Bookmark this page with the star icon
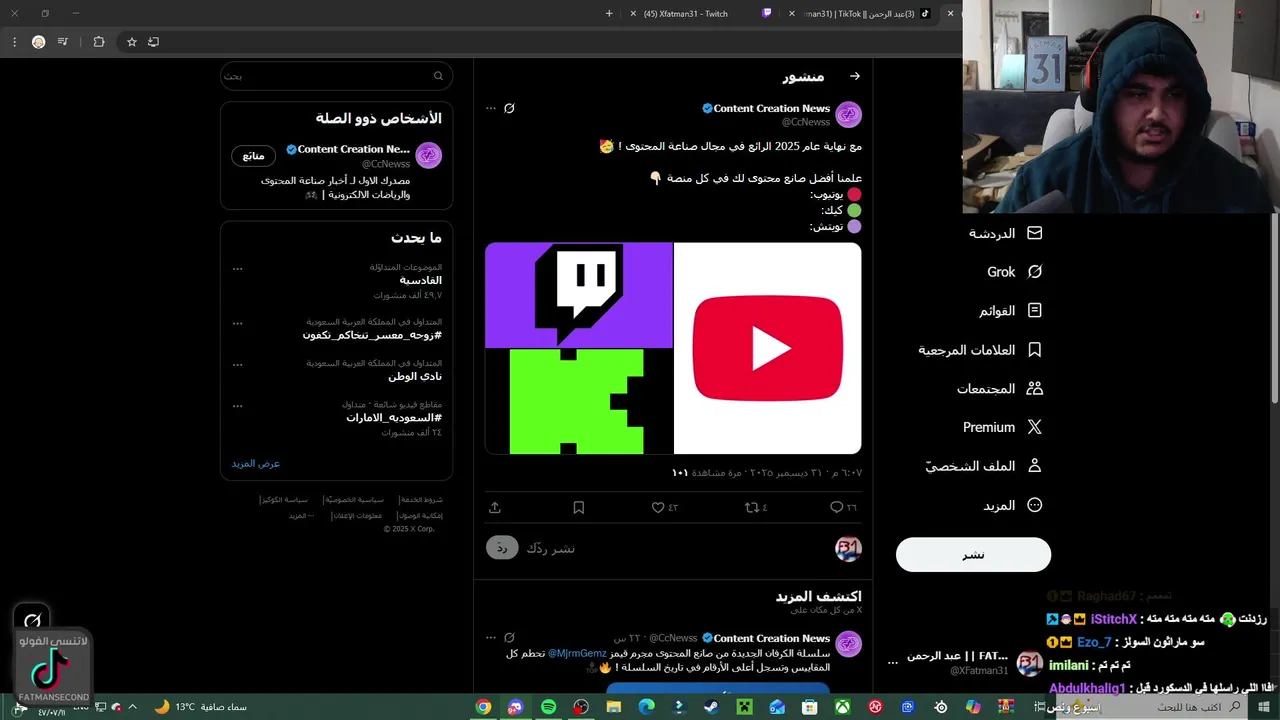The image size is (1280, 720). pos(131,42)
